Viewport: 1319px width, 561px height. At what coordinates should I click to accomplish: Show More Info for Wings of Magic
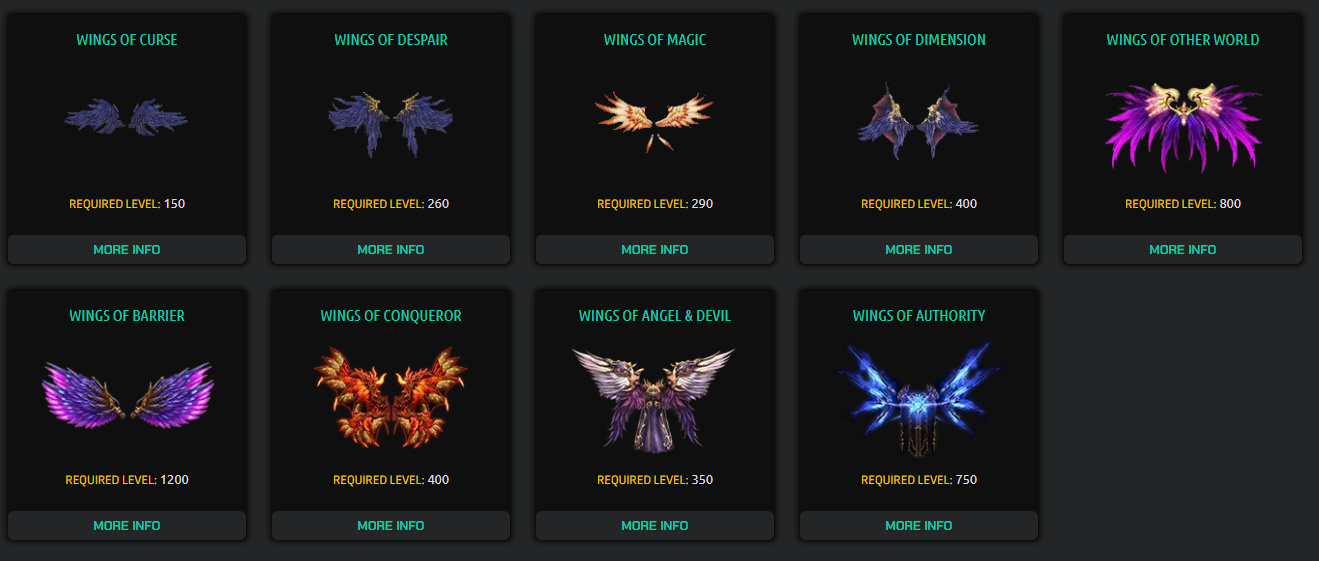655,249
